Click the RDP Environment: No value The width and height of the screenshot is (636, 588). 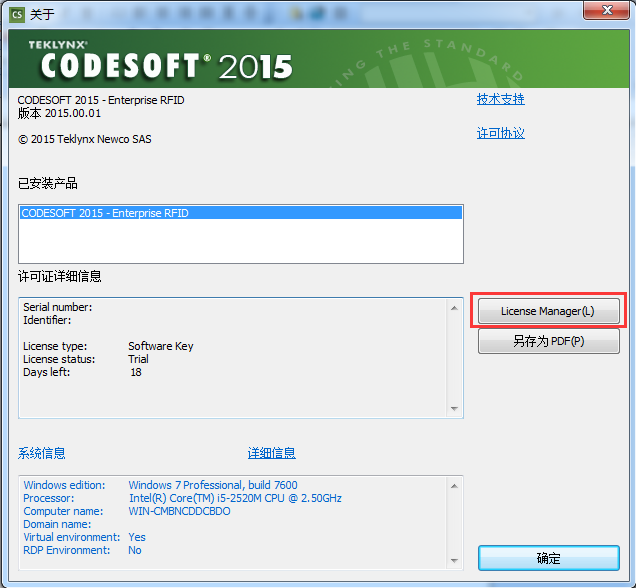pos(135,550)
